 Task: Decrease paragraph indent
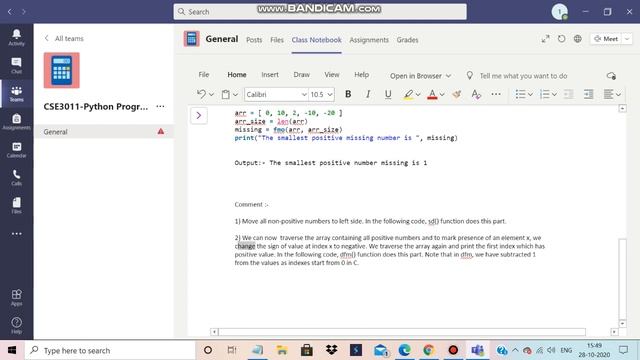[569, 94]
